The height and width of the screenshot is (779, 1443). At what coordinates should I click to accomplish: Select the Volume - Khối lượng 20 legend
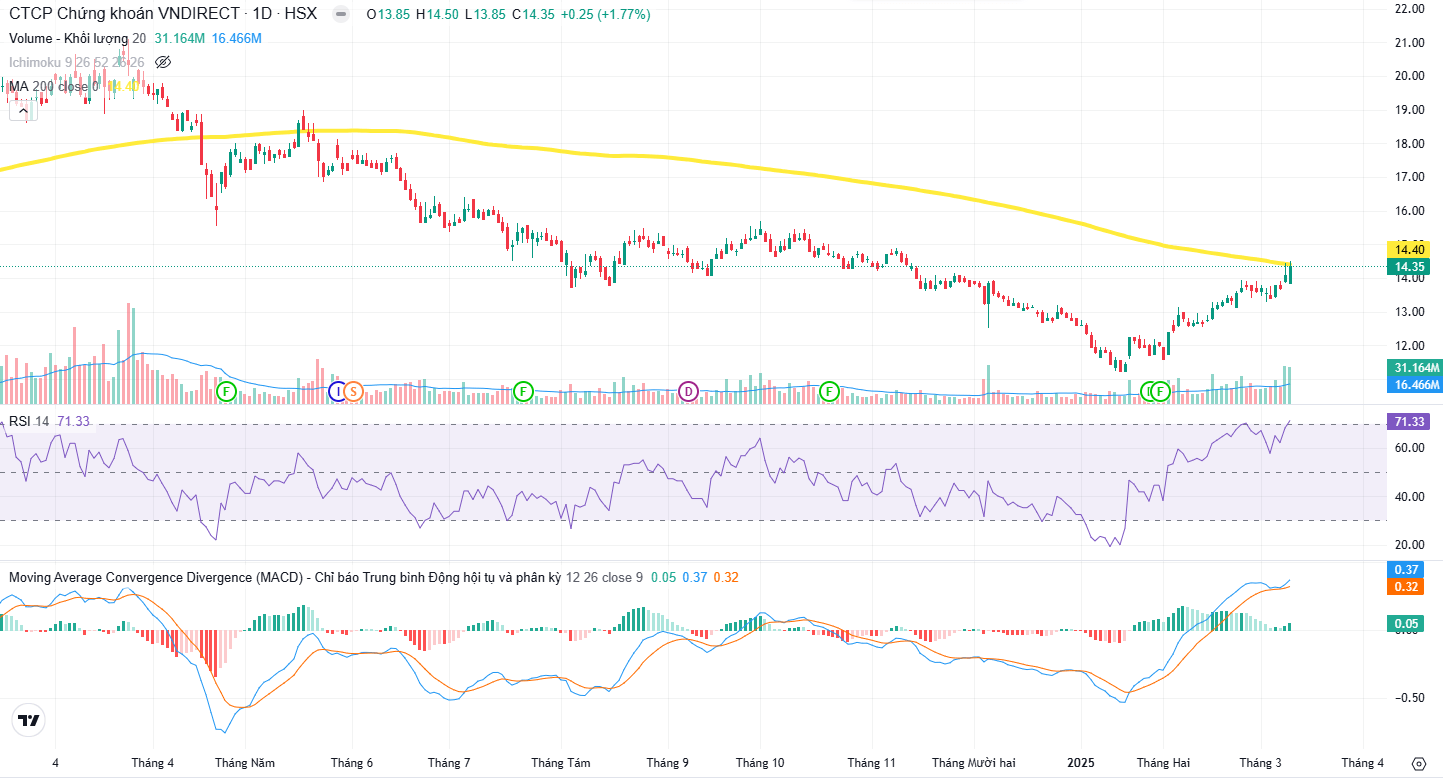tap(78, 38)
